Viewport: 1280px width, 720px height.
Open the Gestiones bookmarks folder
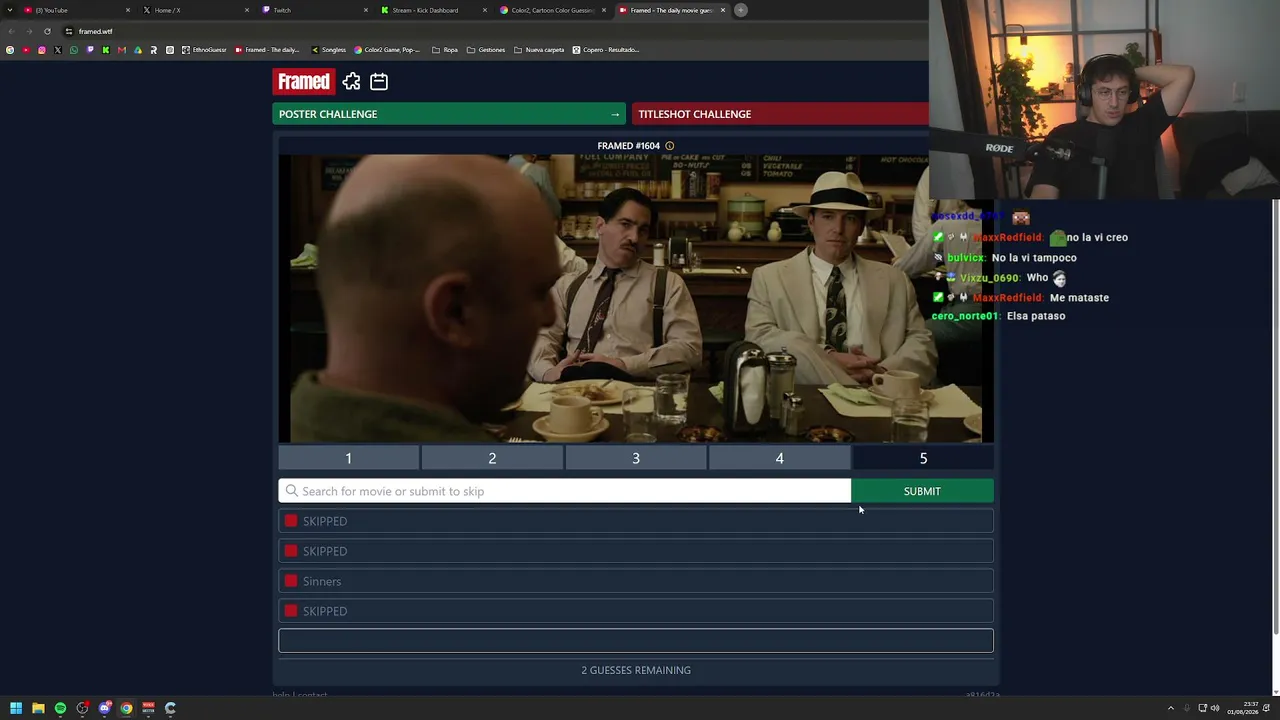(x=486, y=50)
